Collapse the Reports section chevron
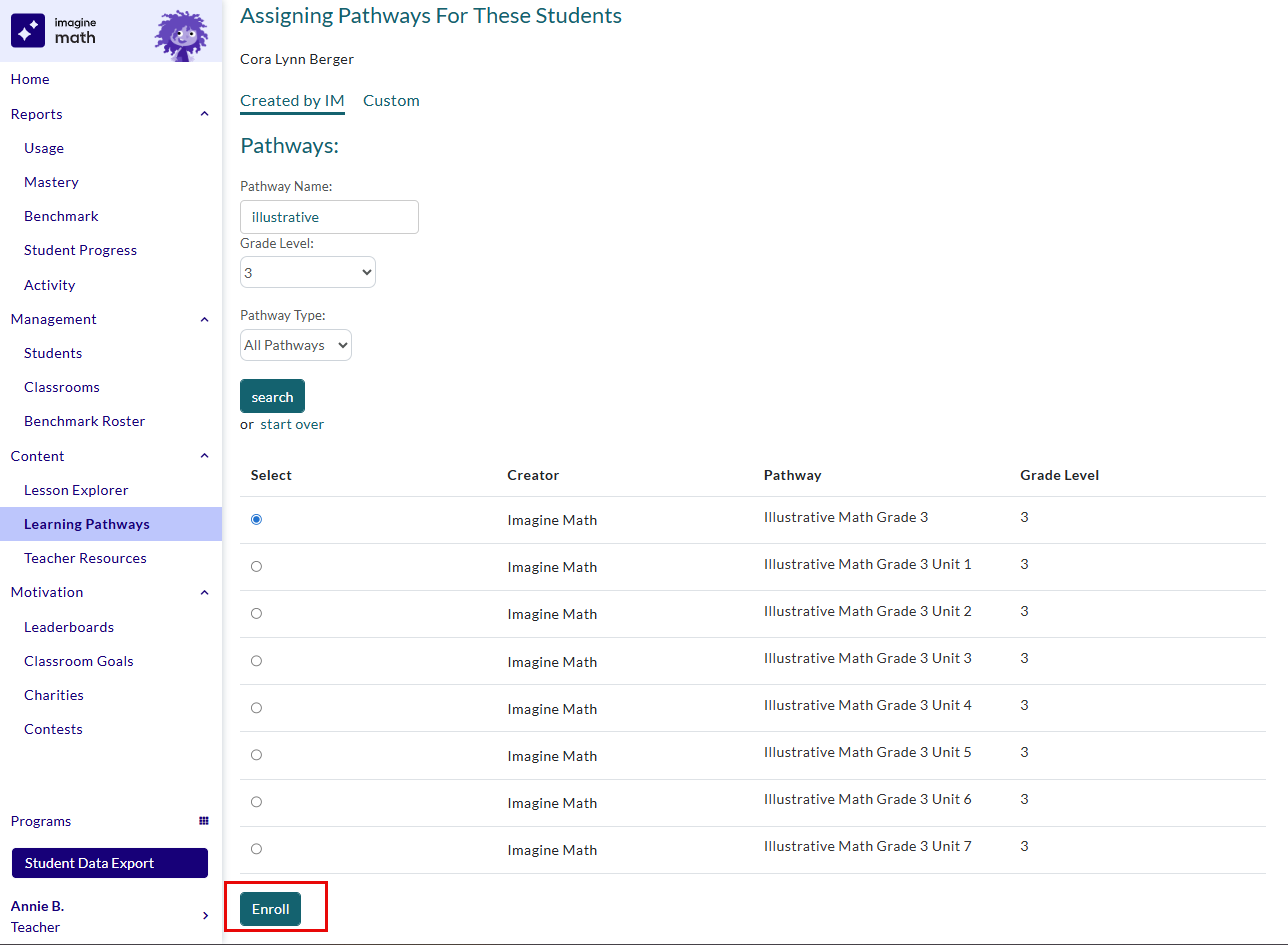The width and height of the screenshot is (1288, 945). (204, 114)
